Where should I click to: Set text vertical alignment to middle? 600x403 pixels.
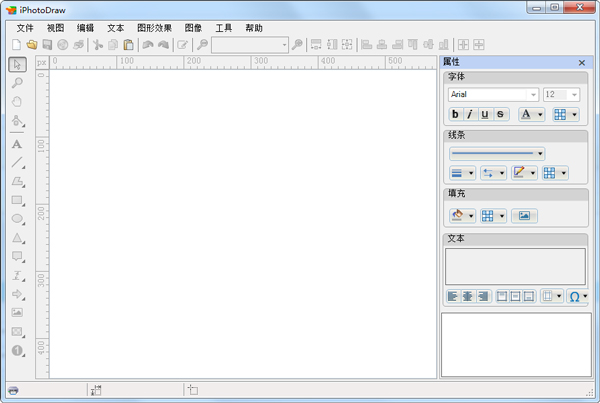515,296
